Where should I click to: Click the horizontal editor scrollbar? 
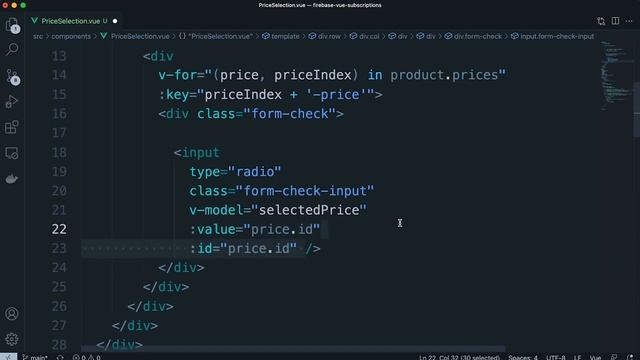[x=293, y=349]
